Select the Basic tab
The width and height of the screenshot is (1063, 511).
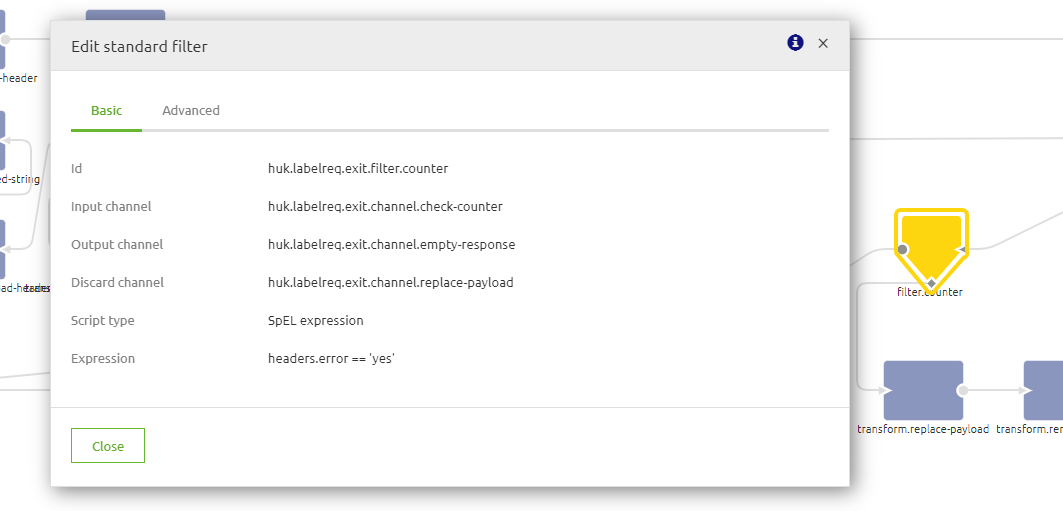pos(107,111)
